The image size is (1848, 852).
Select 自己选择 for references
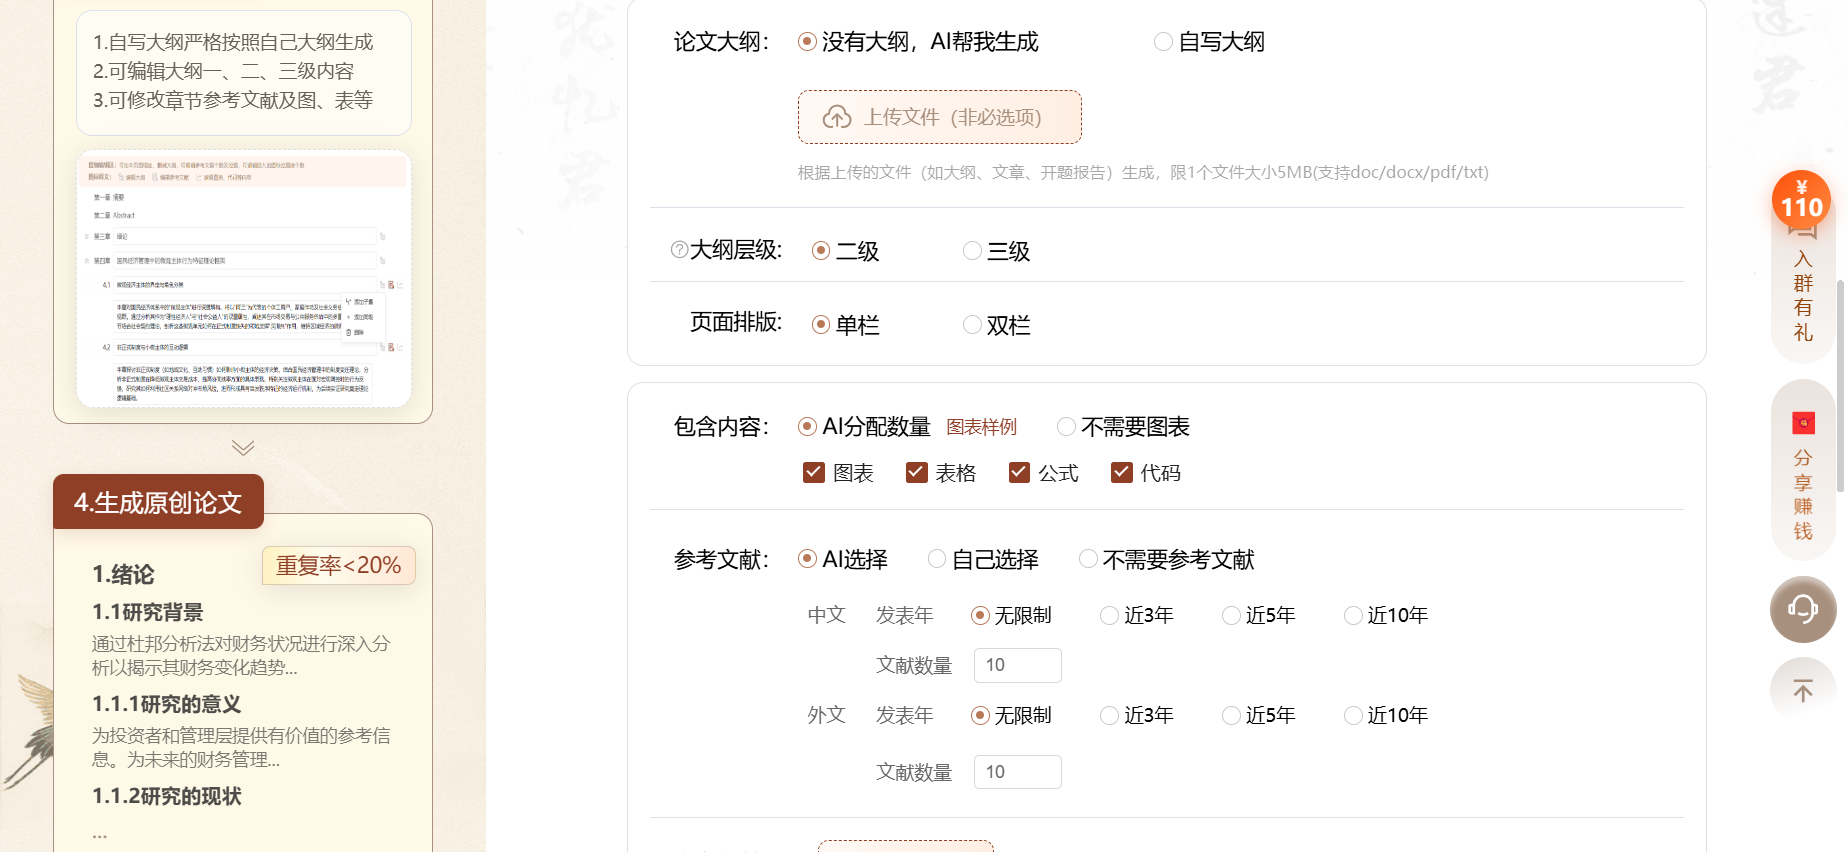click(x=983, y=559)
